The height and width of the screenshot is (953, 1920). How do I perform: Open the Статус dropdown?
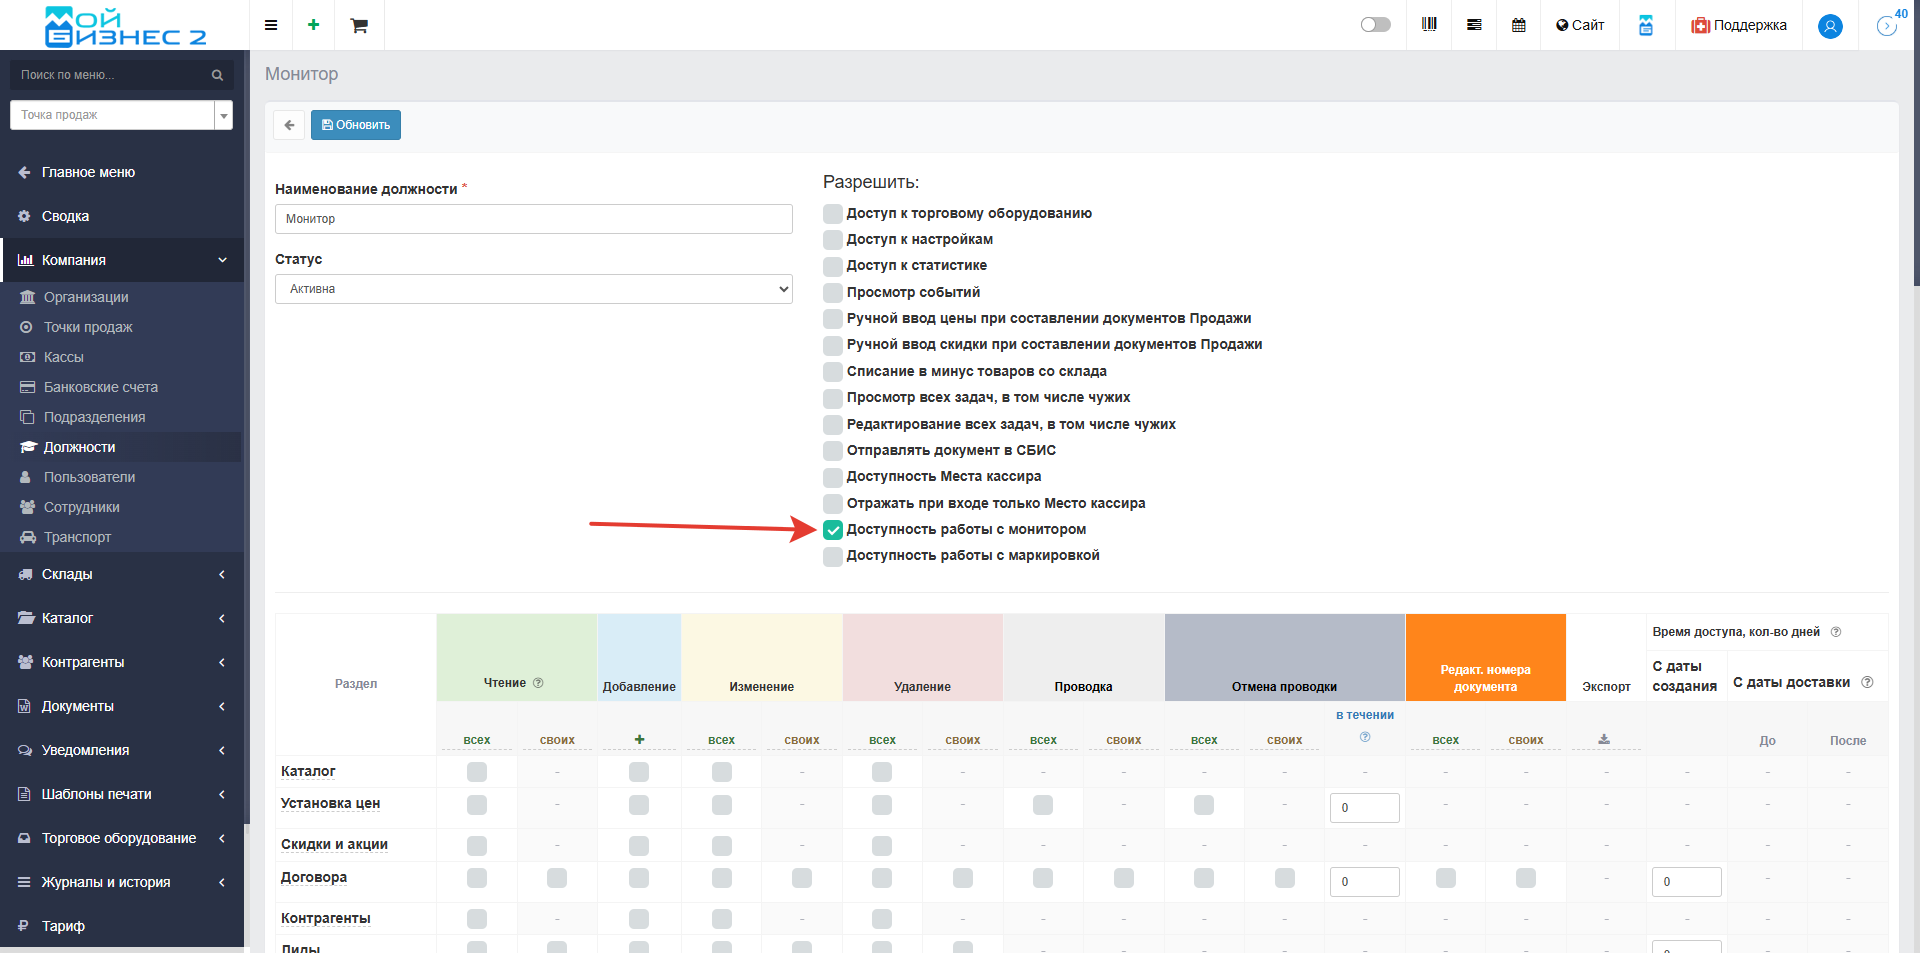click(533, 289)
